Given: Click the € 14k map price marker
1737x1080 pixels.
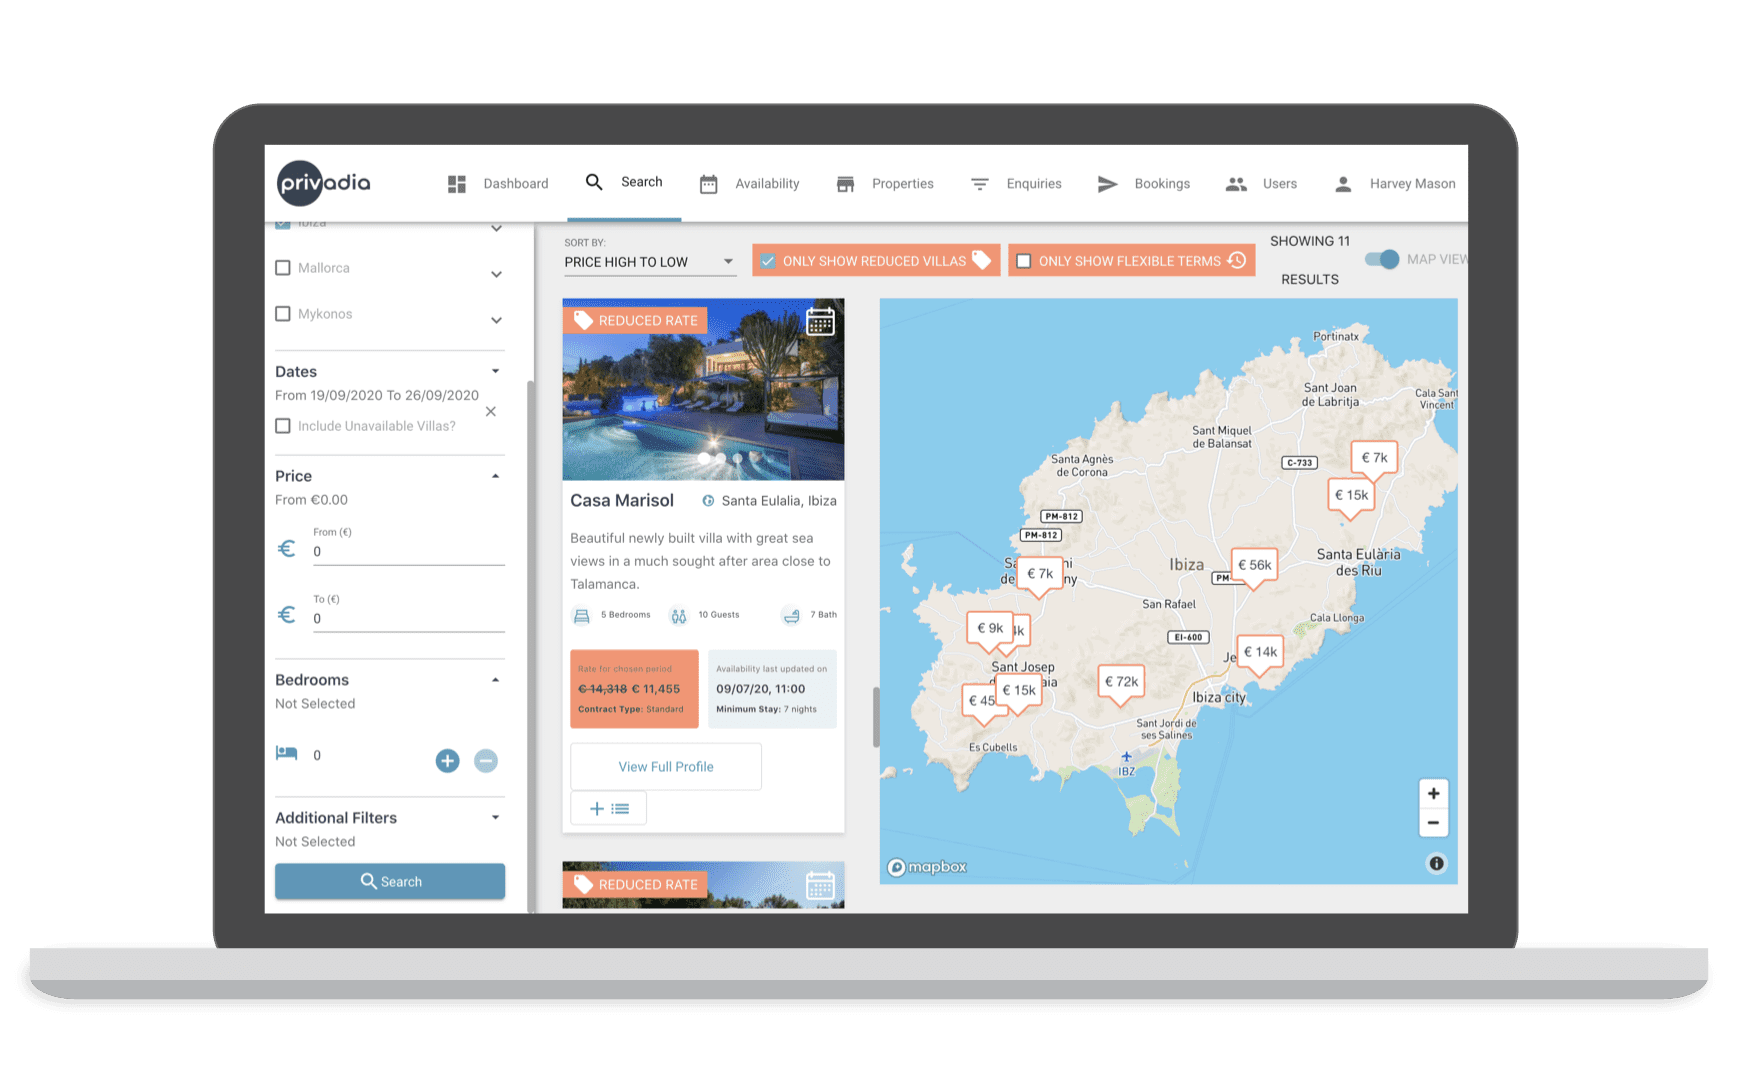Looking at the screenshot, I should click(x=1260, y=654).
